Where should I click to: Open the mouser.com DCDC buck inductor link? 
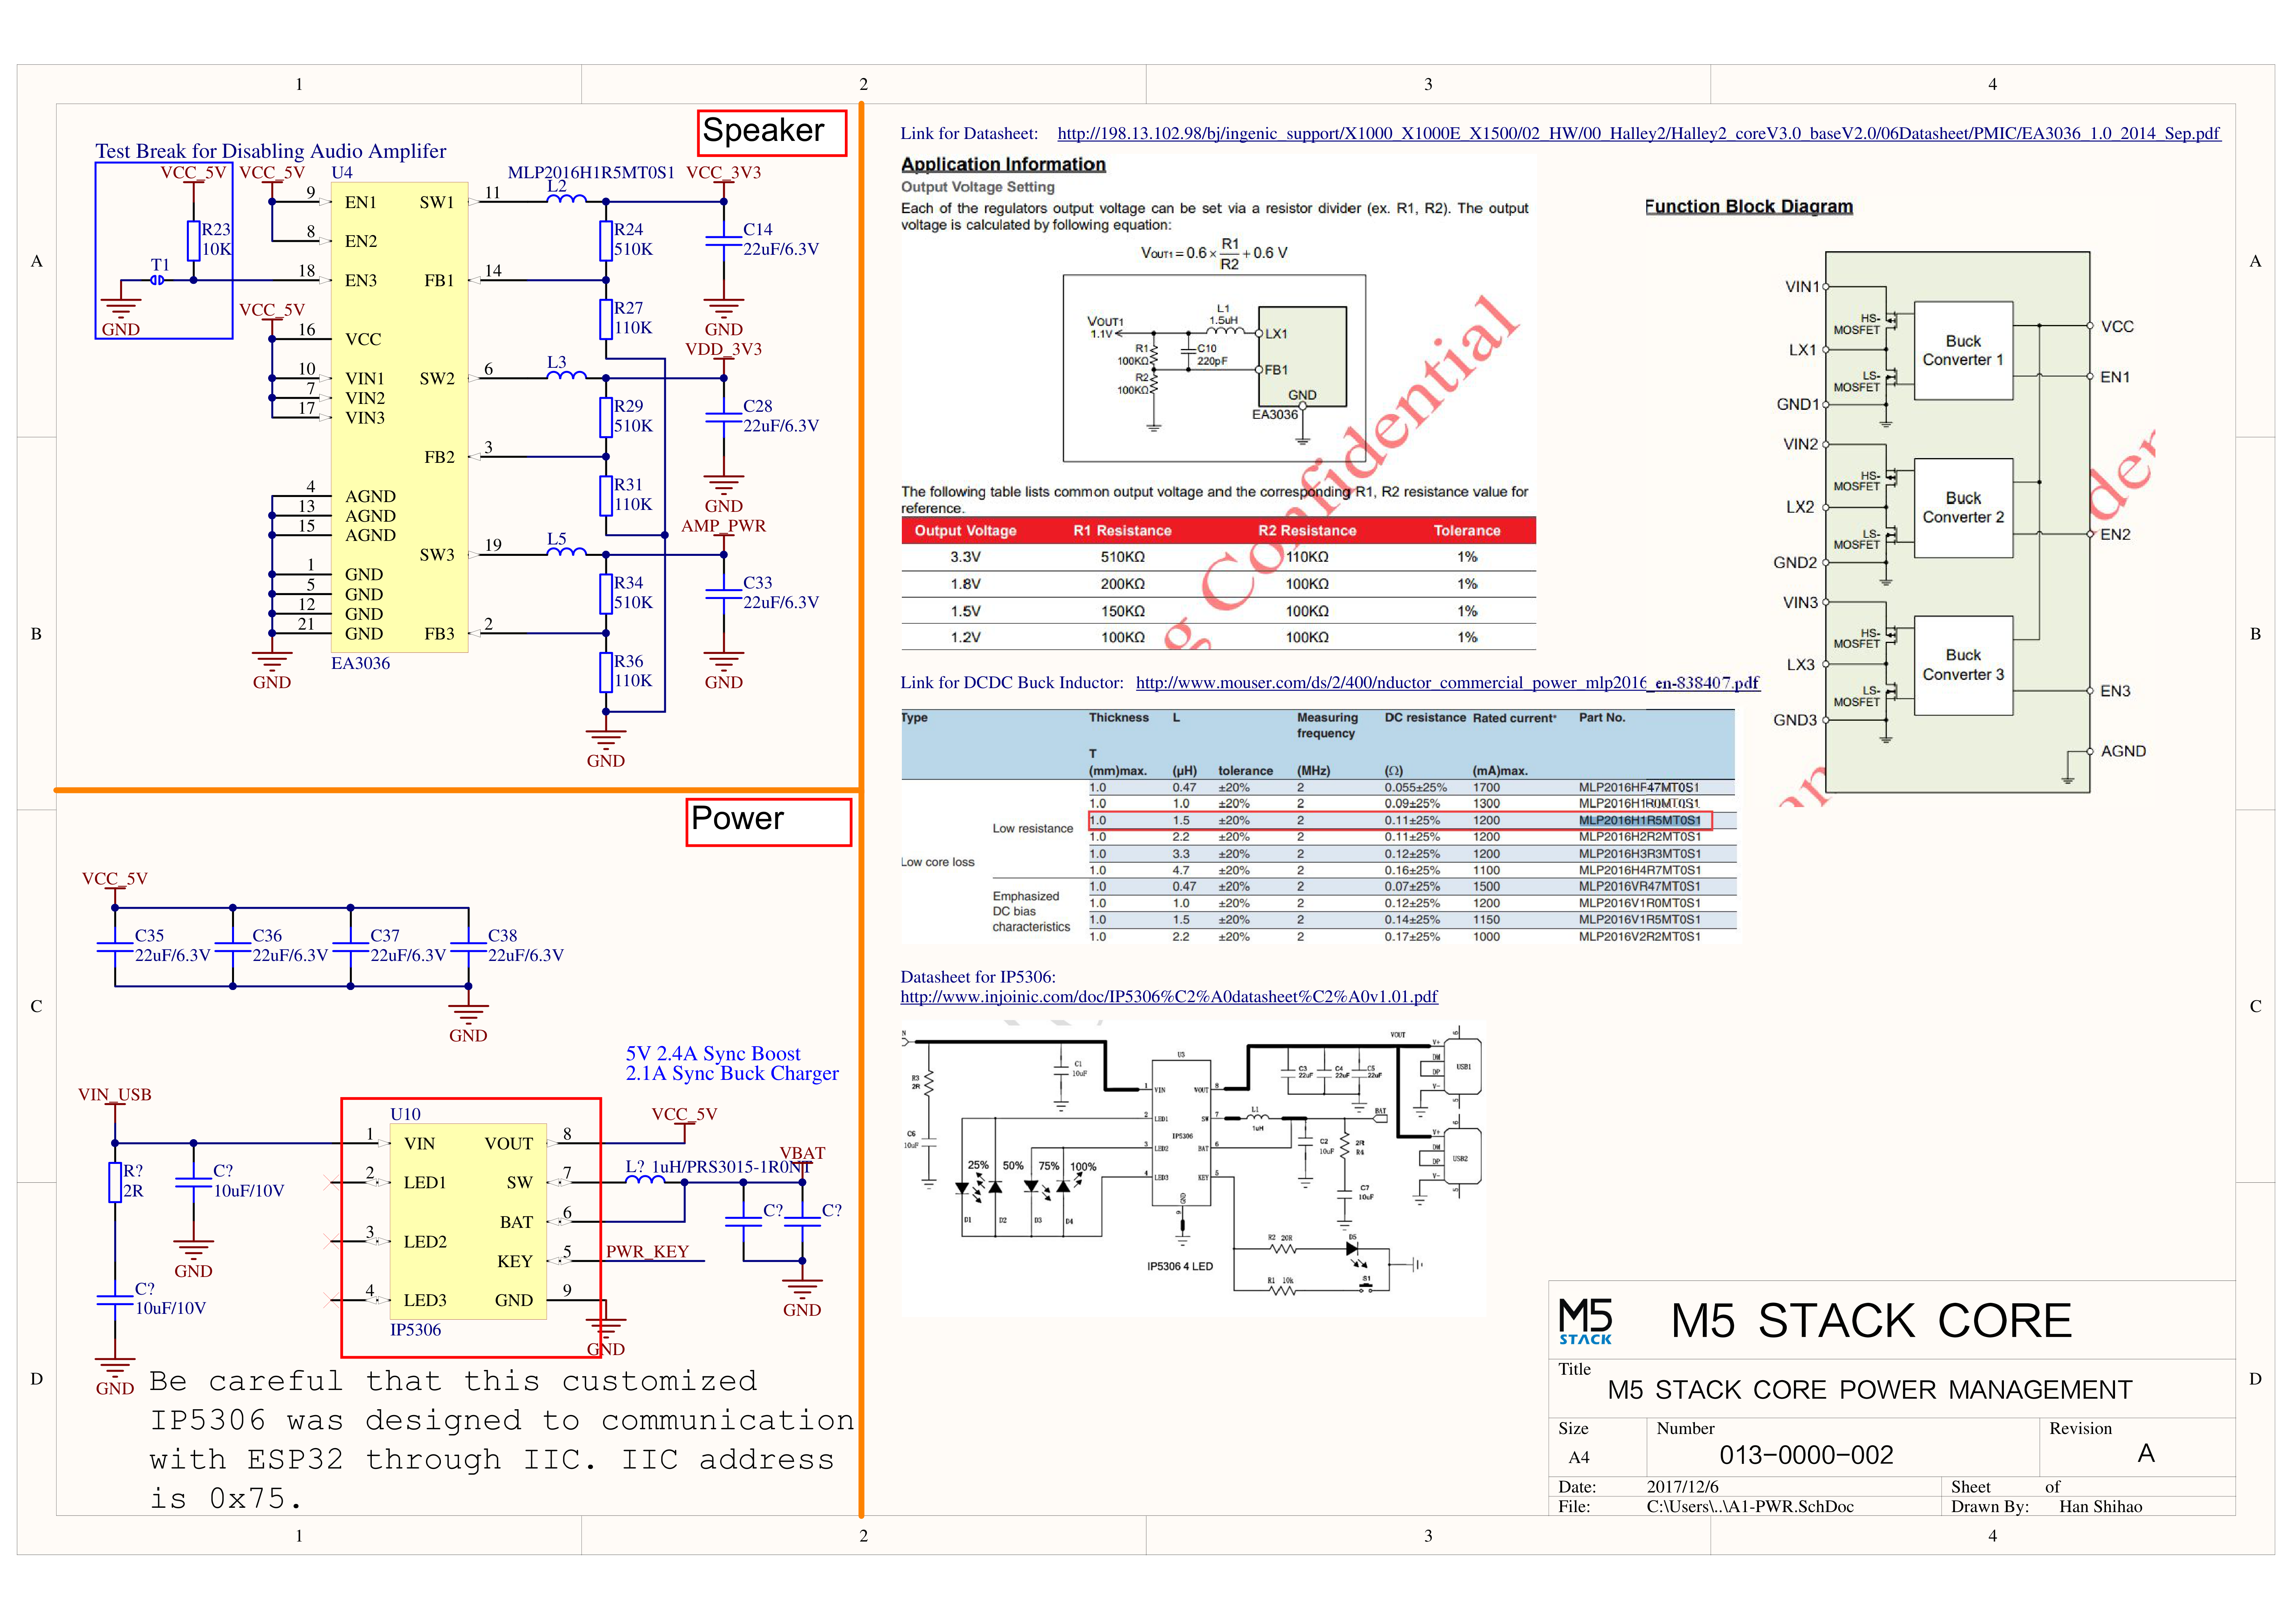[1447, 683]
